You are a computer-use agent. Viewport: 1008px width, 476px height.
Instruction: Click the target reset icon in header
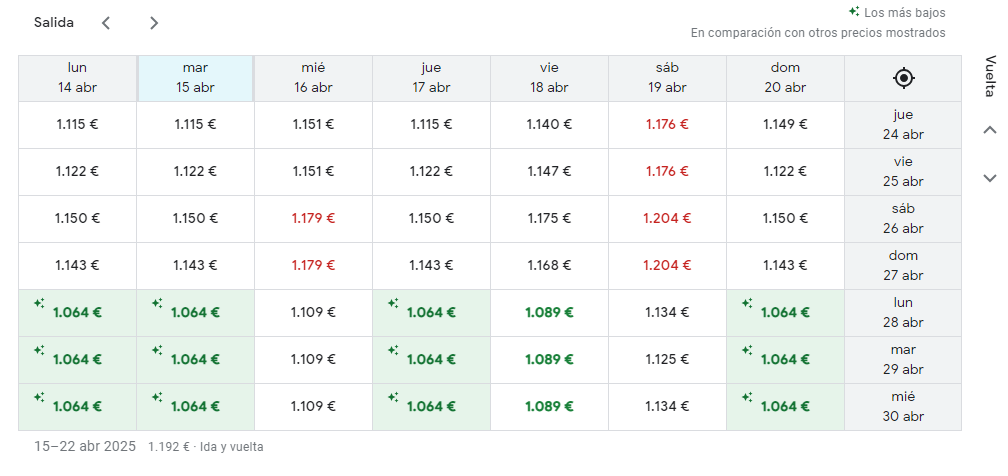(903, 78)
